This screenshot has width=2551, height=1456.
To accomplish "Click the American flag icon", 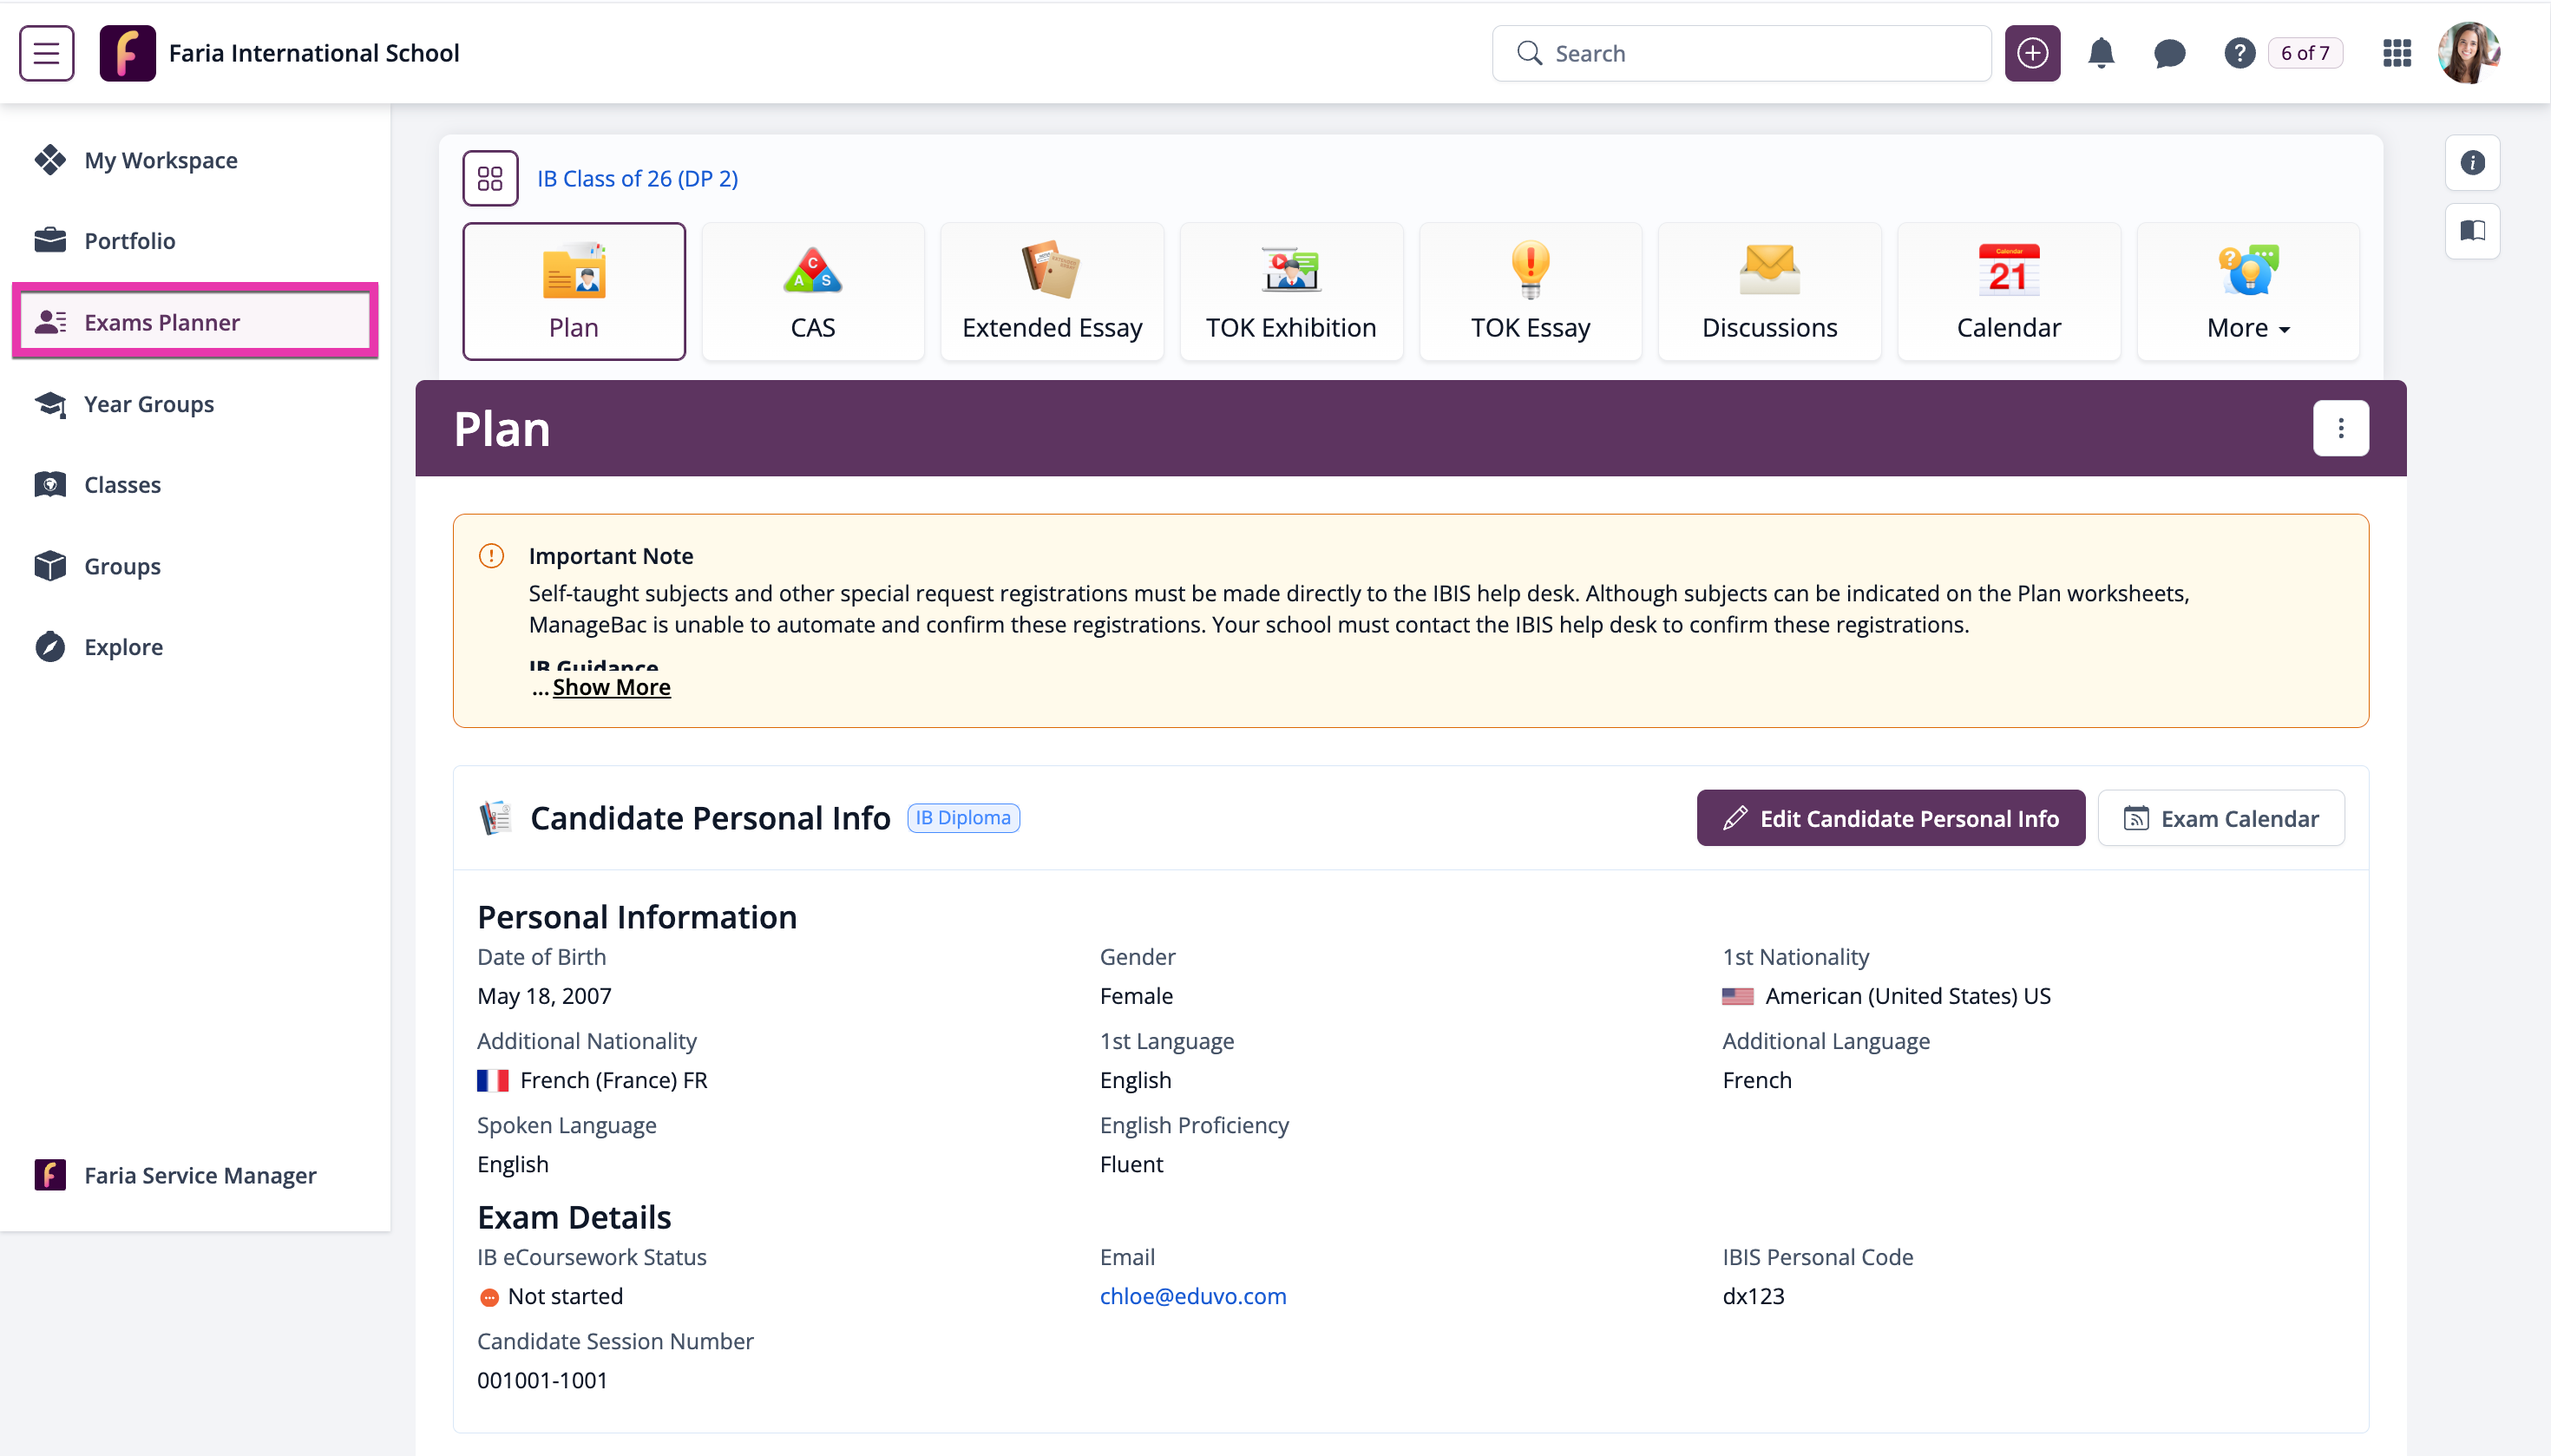I will point(1737,996).
